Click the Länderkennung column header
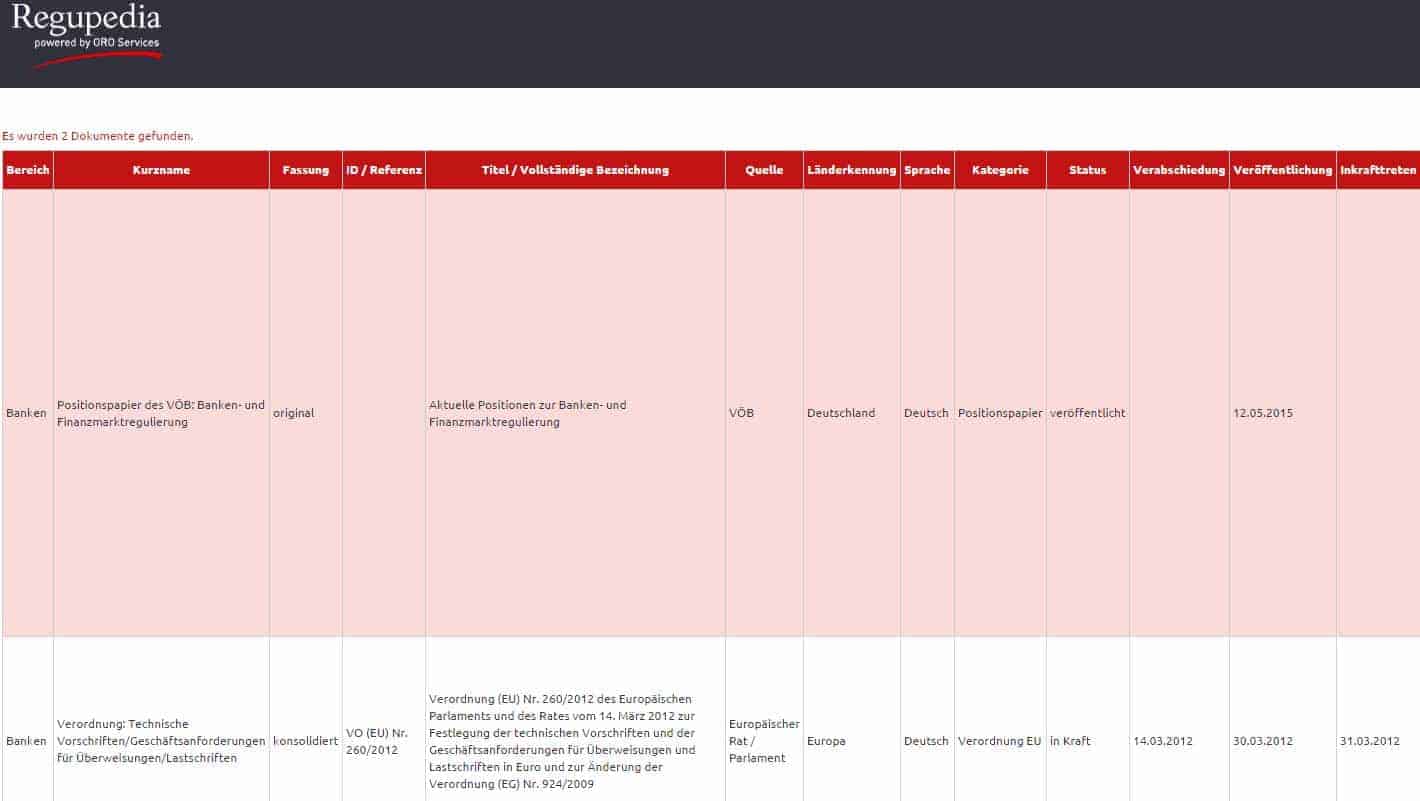Viewport: 1420px width, 801px height. (852, 170)
